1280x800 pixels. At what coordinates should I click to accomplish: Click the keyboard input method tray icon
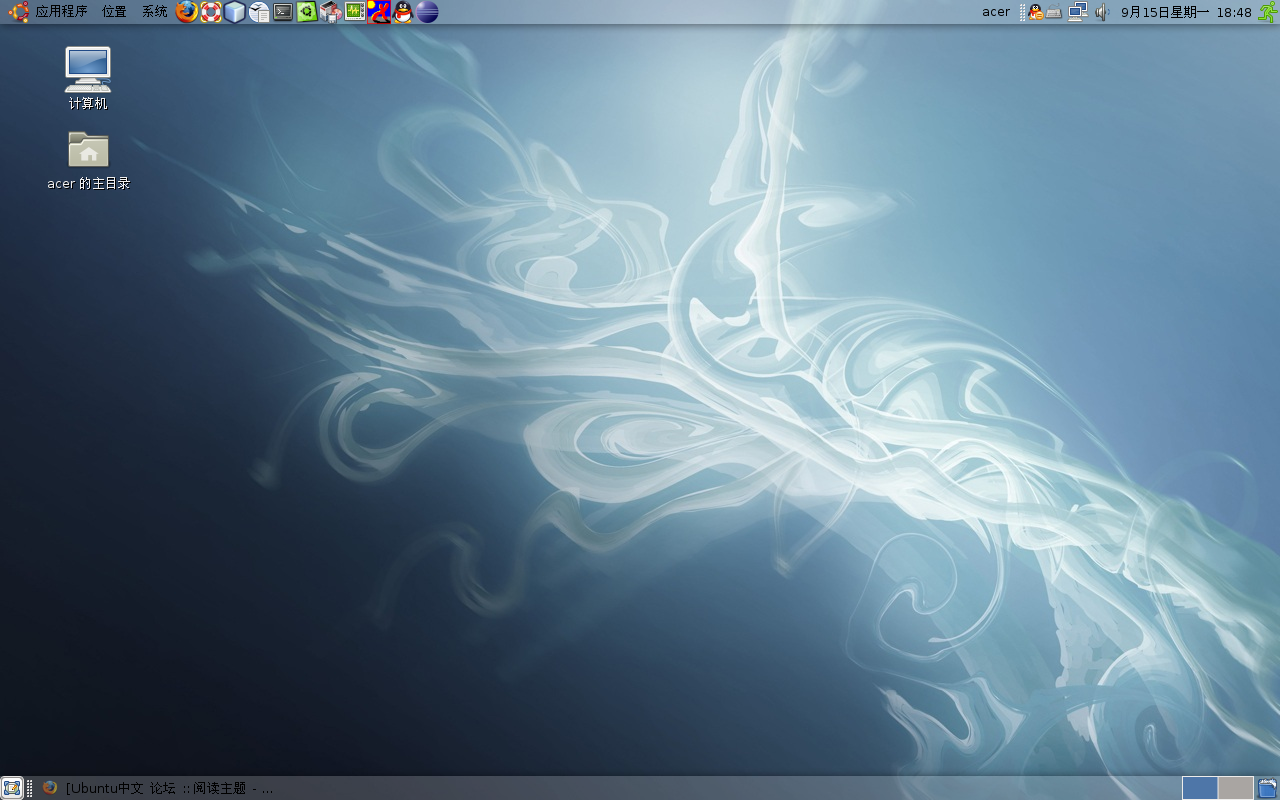1054,13
